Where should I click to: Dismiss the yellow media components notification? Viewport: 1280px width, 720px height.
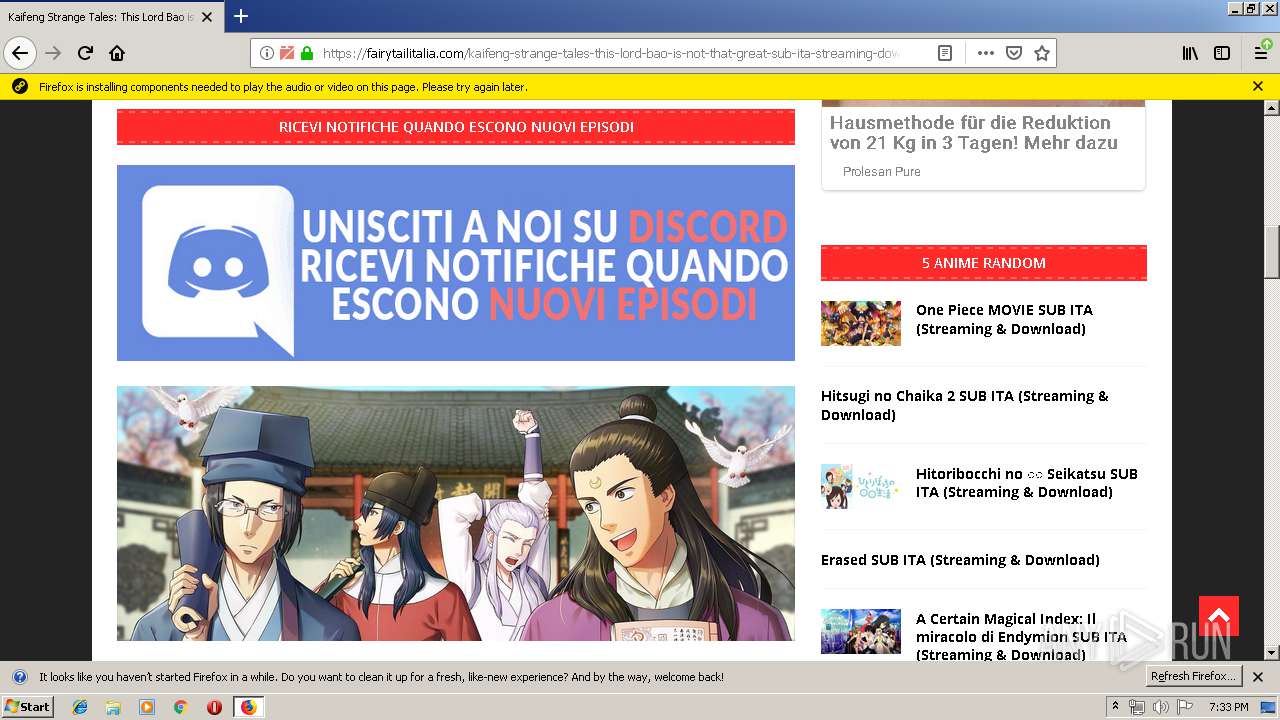coord(1258,87)
